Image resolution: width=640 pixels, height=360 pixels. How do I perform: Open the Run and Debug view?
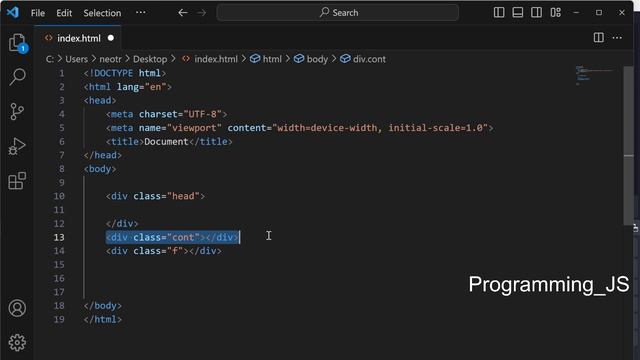(x=17, y=146)
